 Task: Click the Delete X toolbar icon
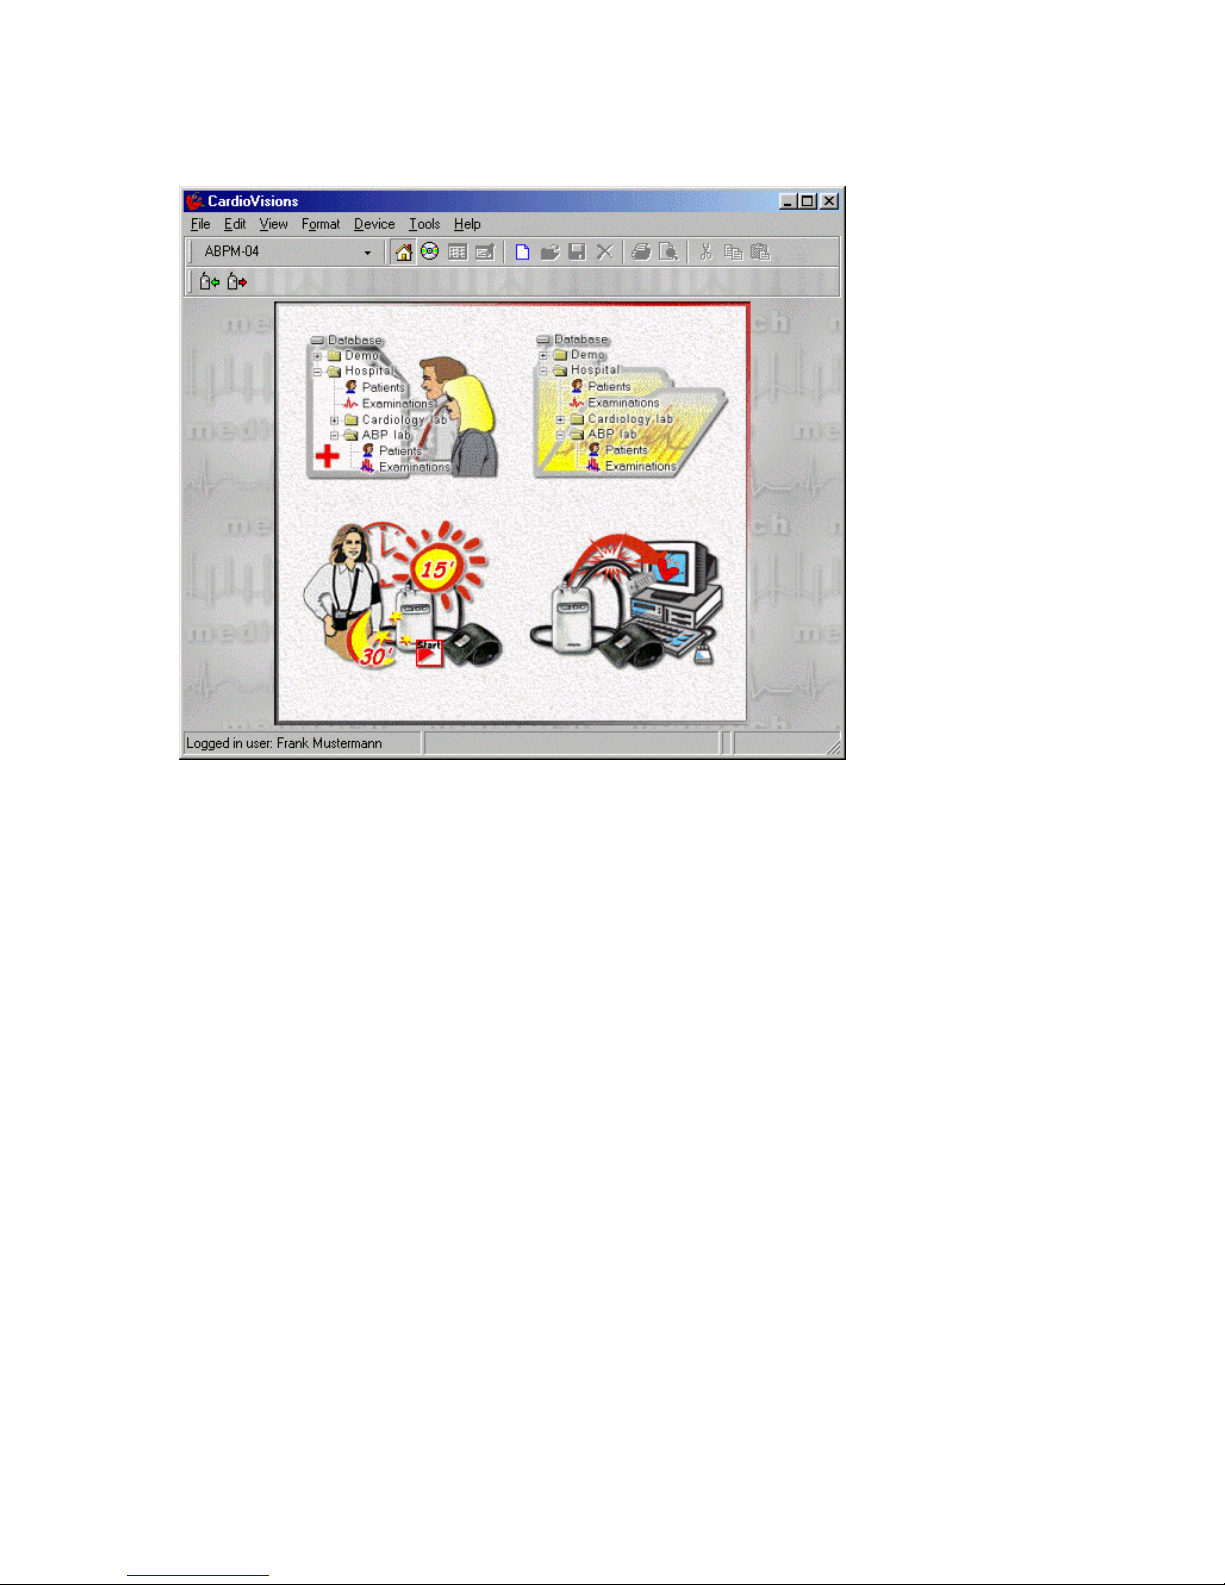pyautogui.click(x=604, y=252)
